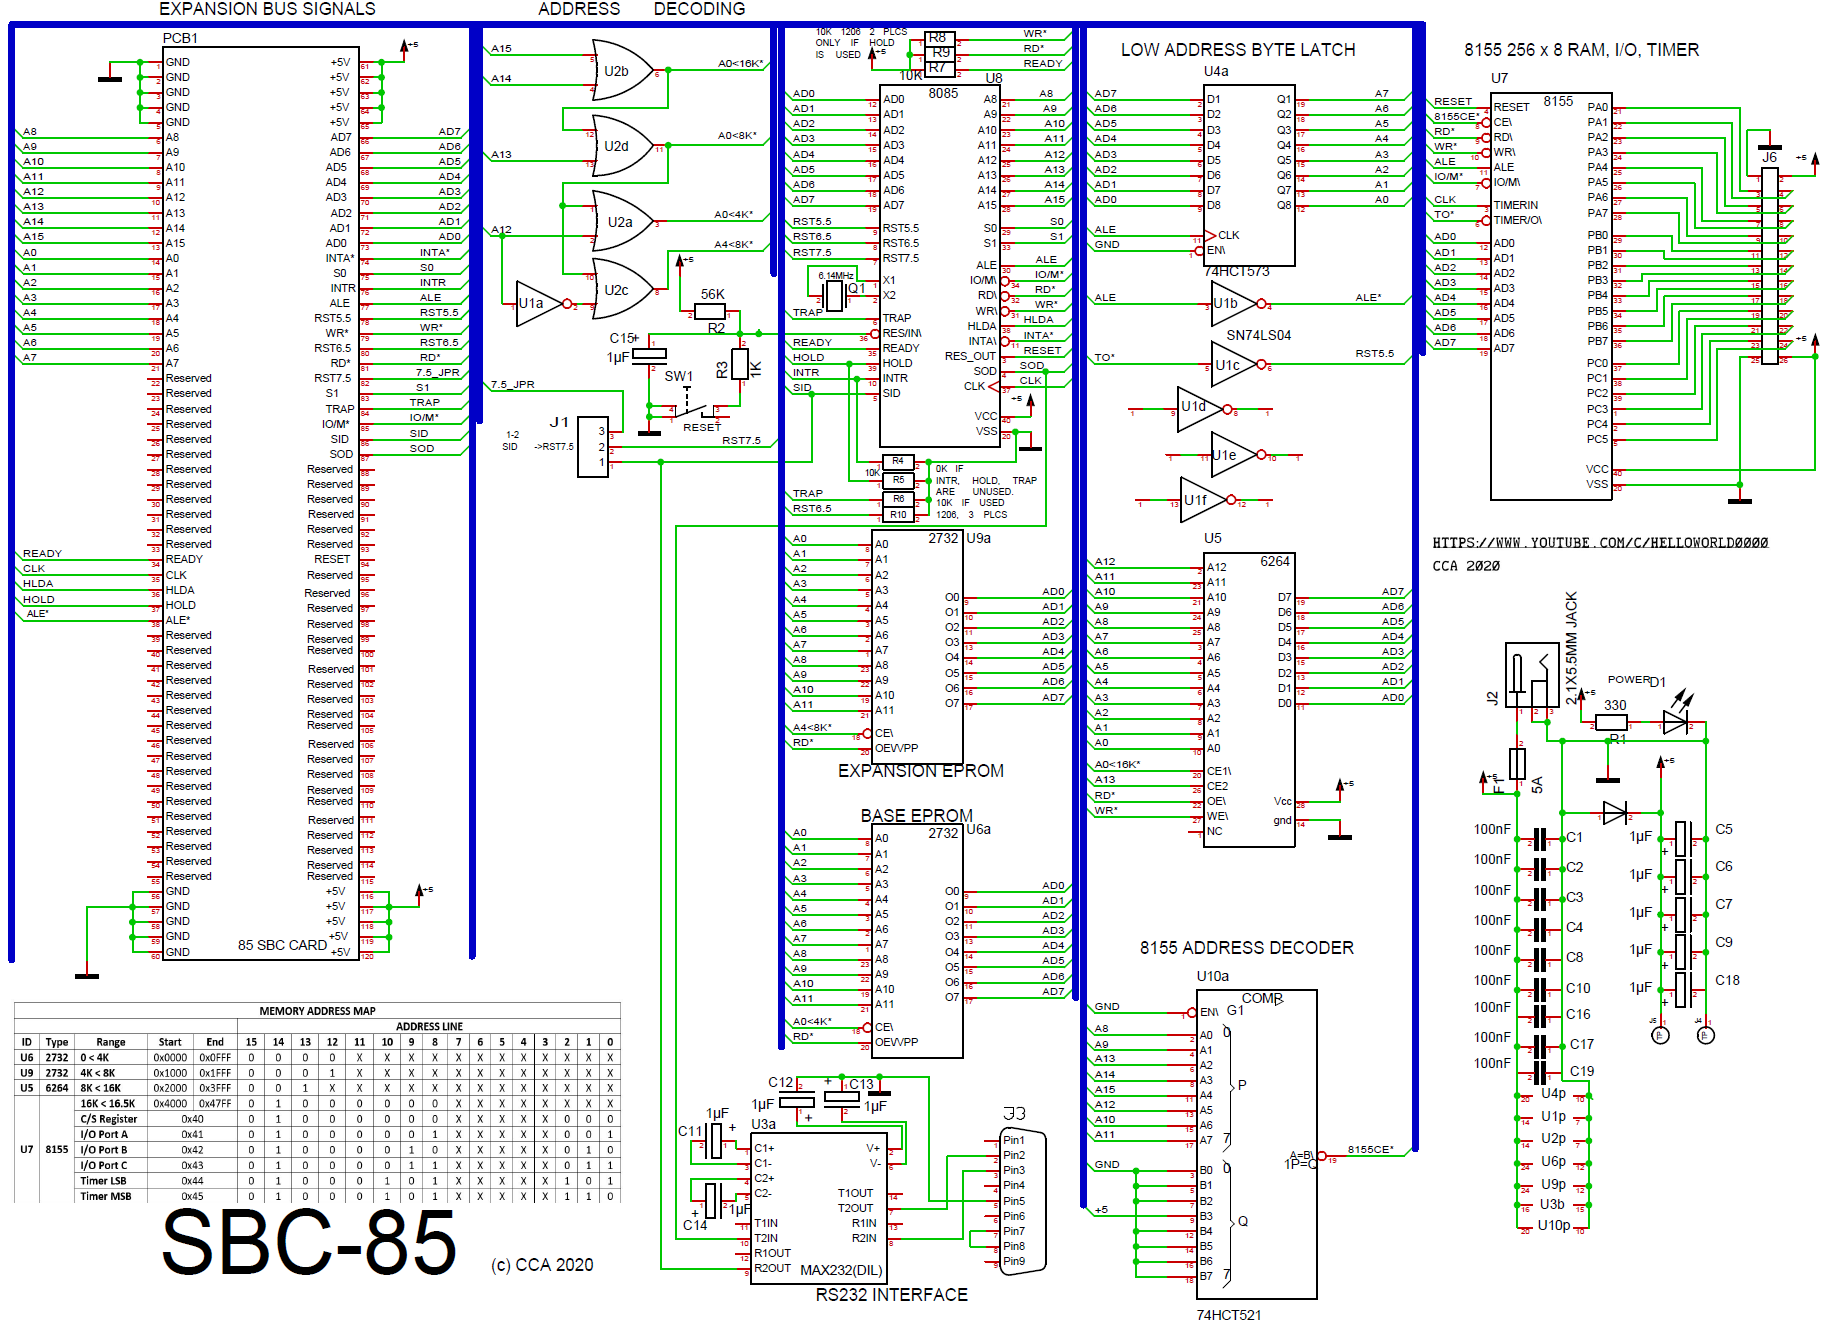Click the R2 56K resistor

(710, 311)
